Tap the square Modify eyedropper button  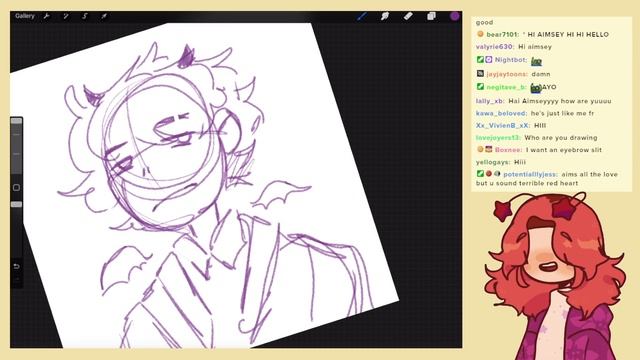(x=16, y=187)
